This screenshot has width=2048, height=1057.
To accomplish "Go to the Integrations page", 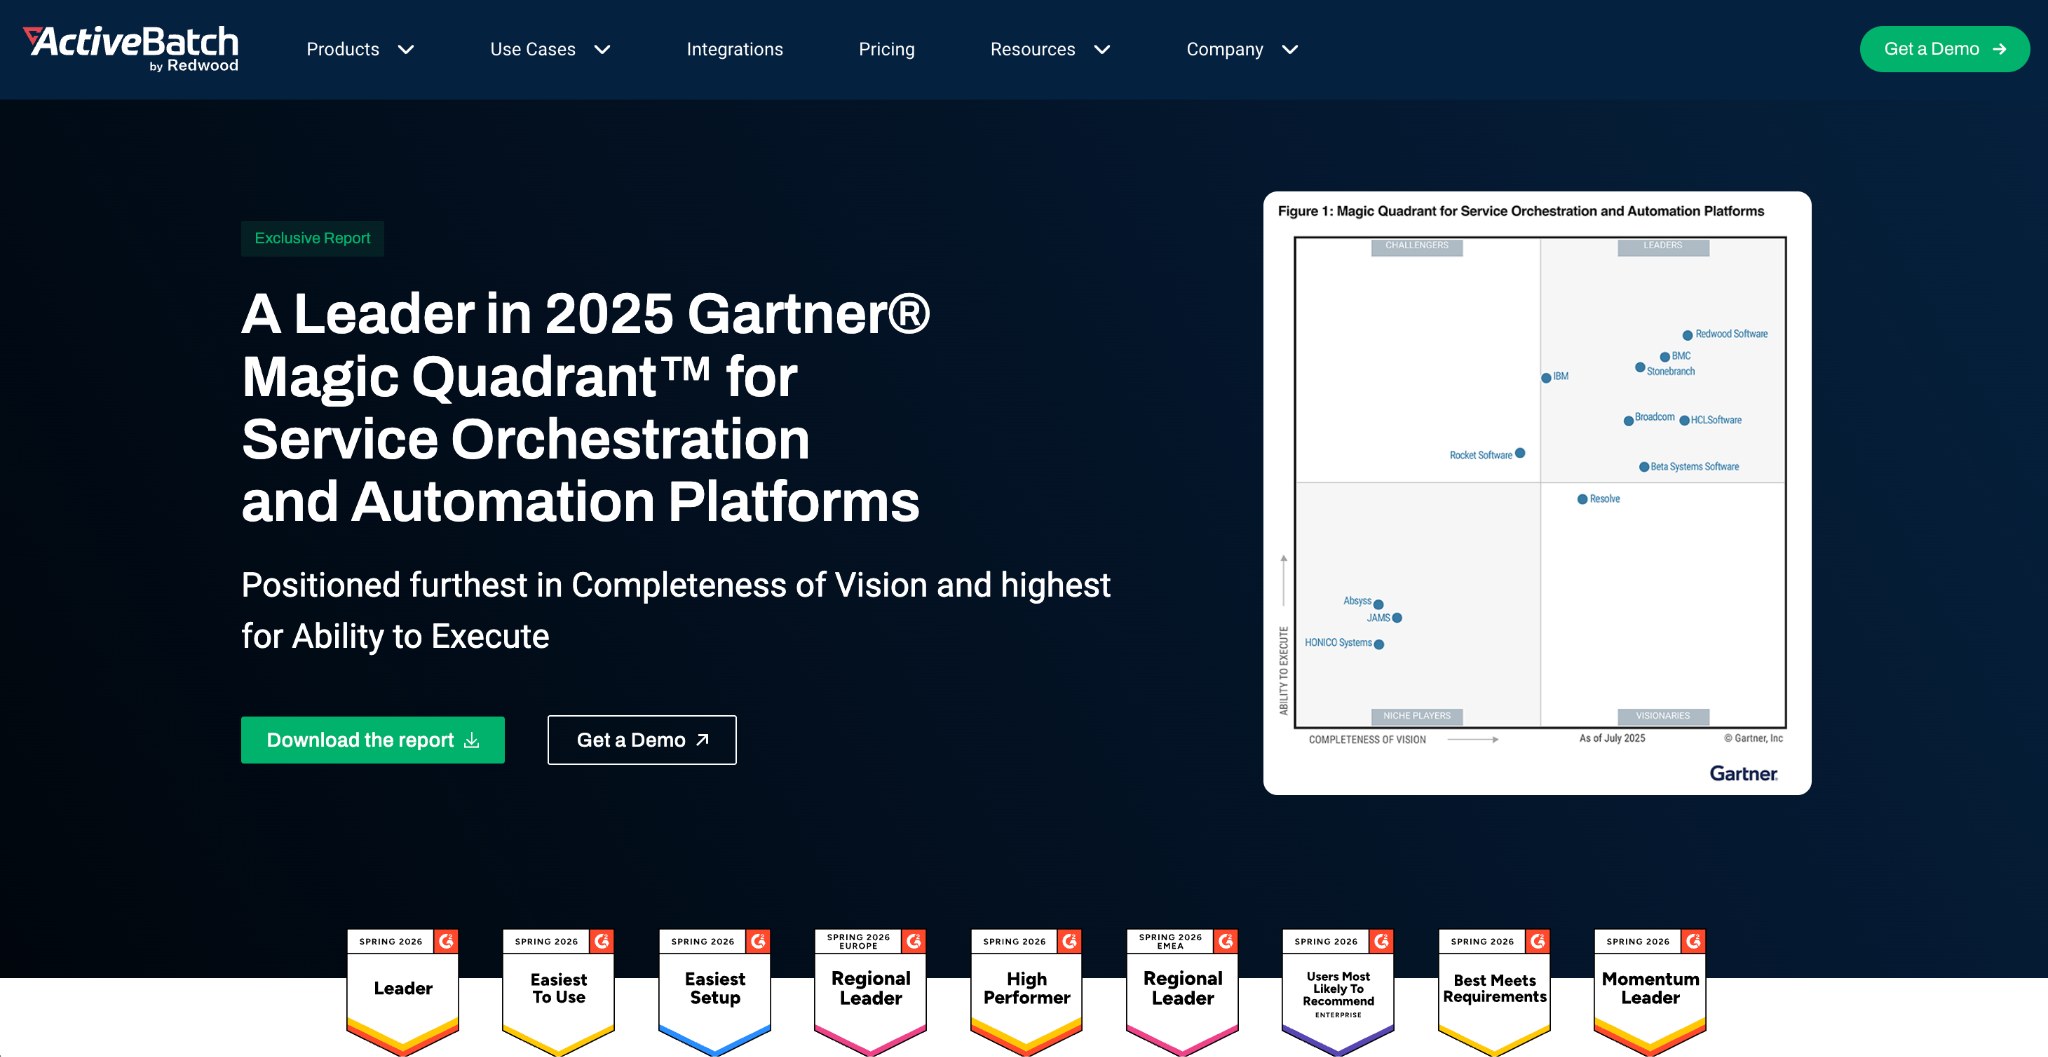I will click(x=735, y=49).
